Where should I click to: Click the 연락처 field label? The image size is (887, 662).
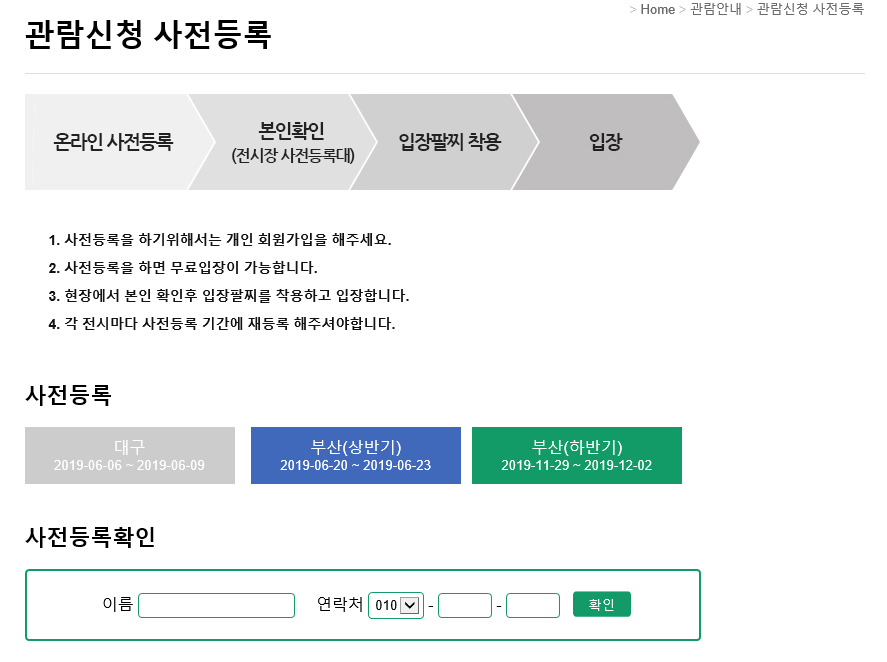tap(340, 604)
